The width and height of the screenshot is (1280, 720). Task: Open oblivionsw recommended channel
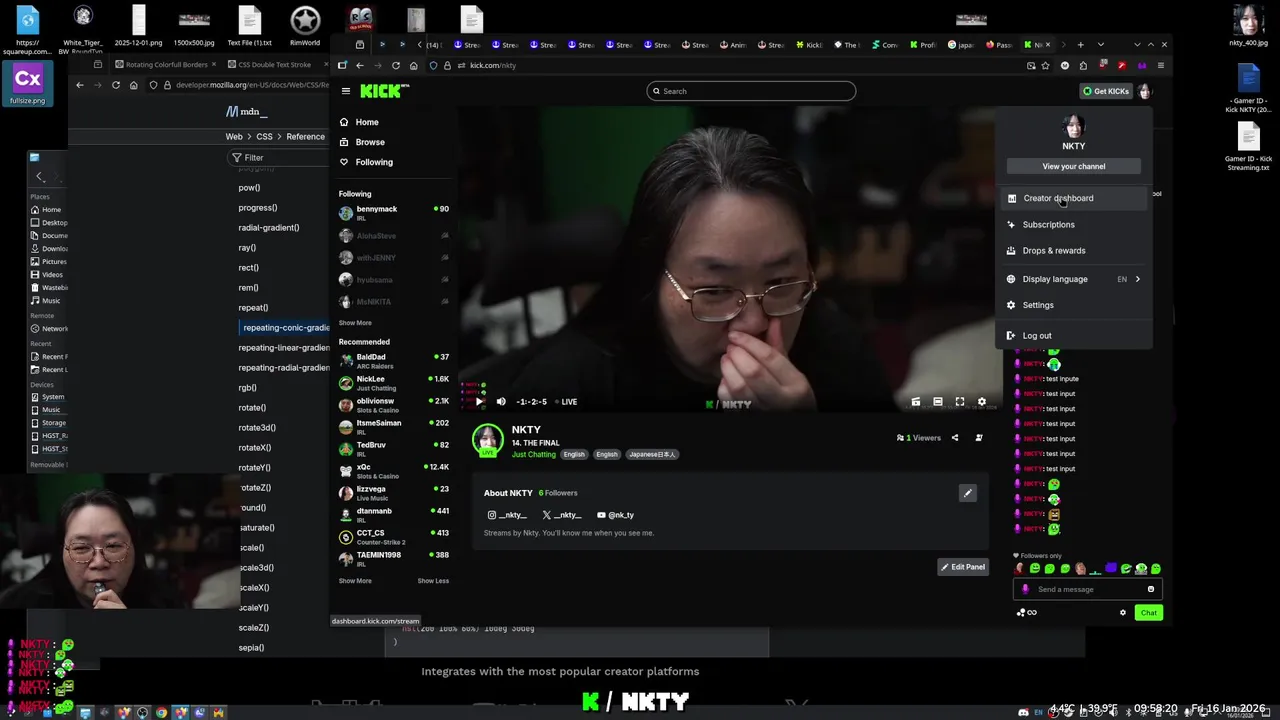coord(394,405)
